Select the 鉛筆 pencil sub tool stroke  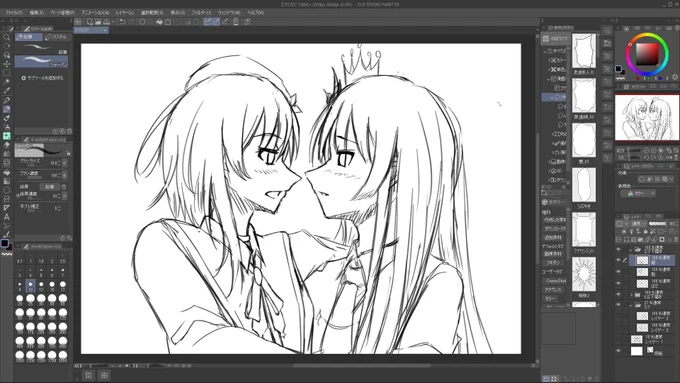[x=41, y=49]
